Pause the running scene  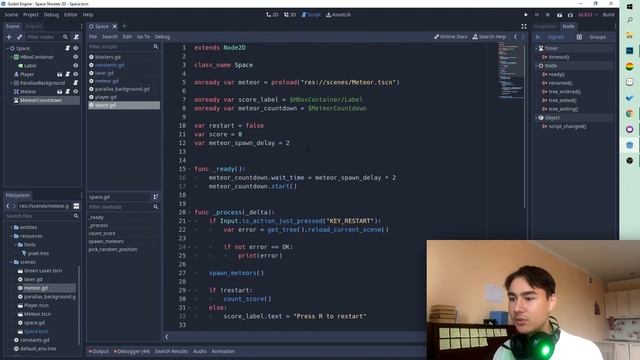tap(537, 15)
